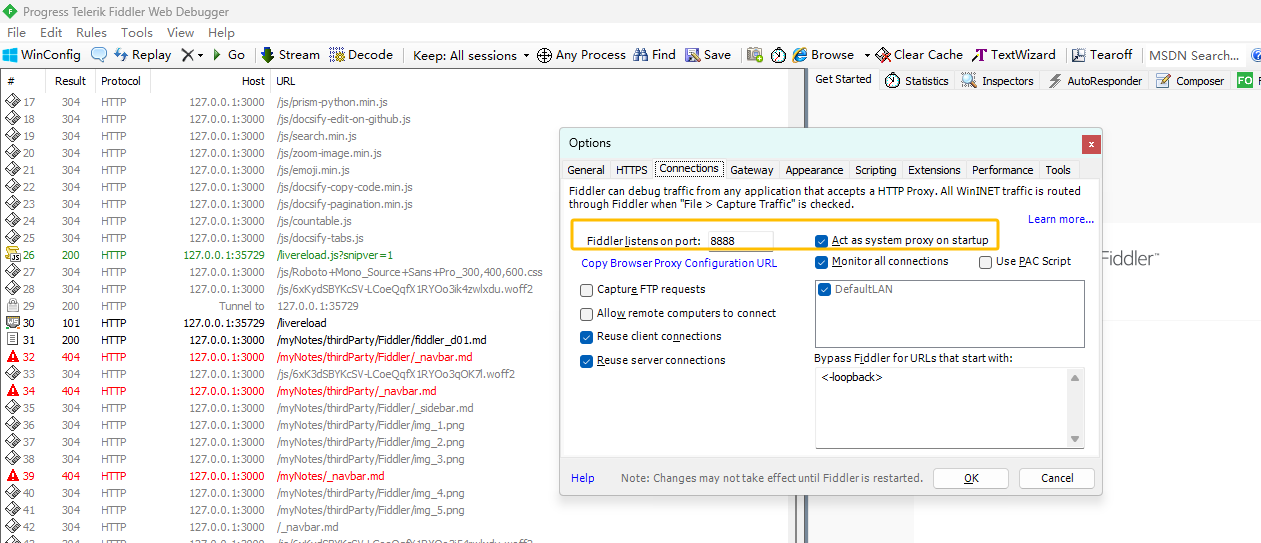1261x543 pixels.
Task: Switch to the Get Started tab
Action: coord(843,79)
